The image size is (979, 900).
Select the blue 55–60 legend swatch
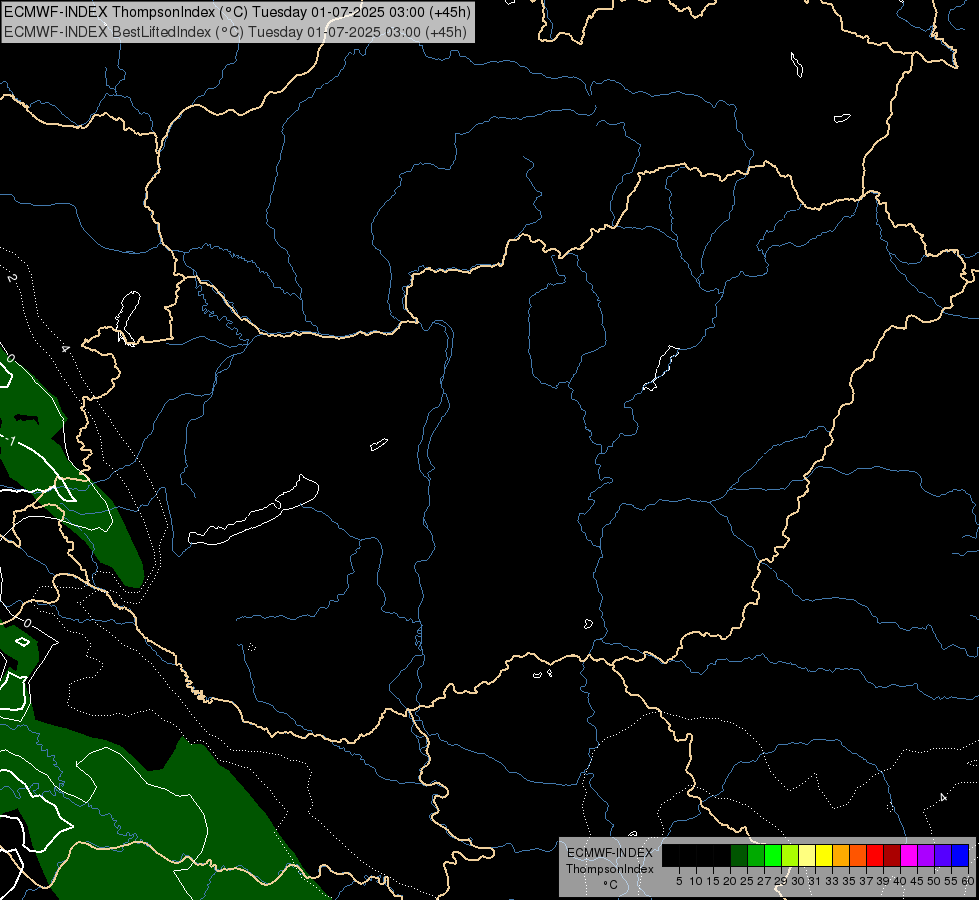click(960, 855)
